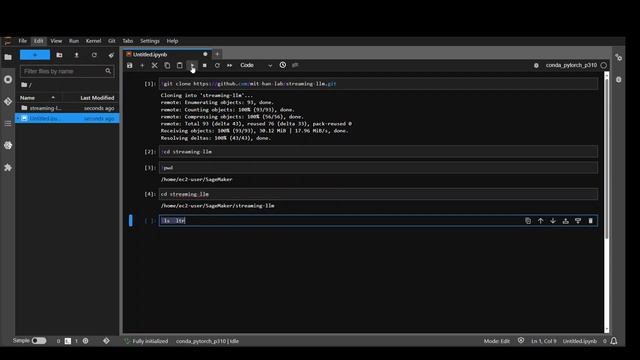Click the root folder breadcrumb icon
The image size is (640, 360).
click(24, 85)
